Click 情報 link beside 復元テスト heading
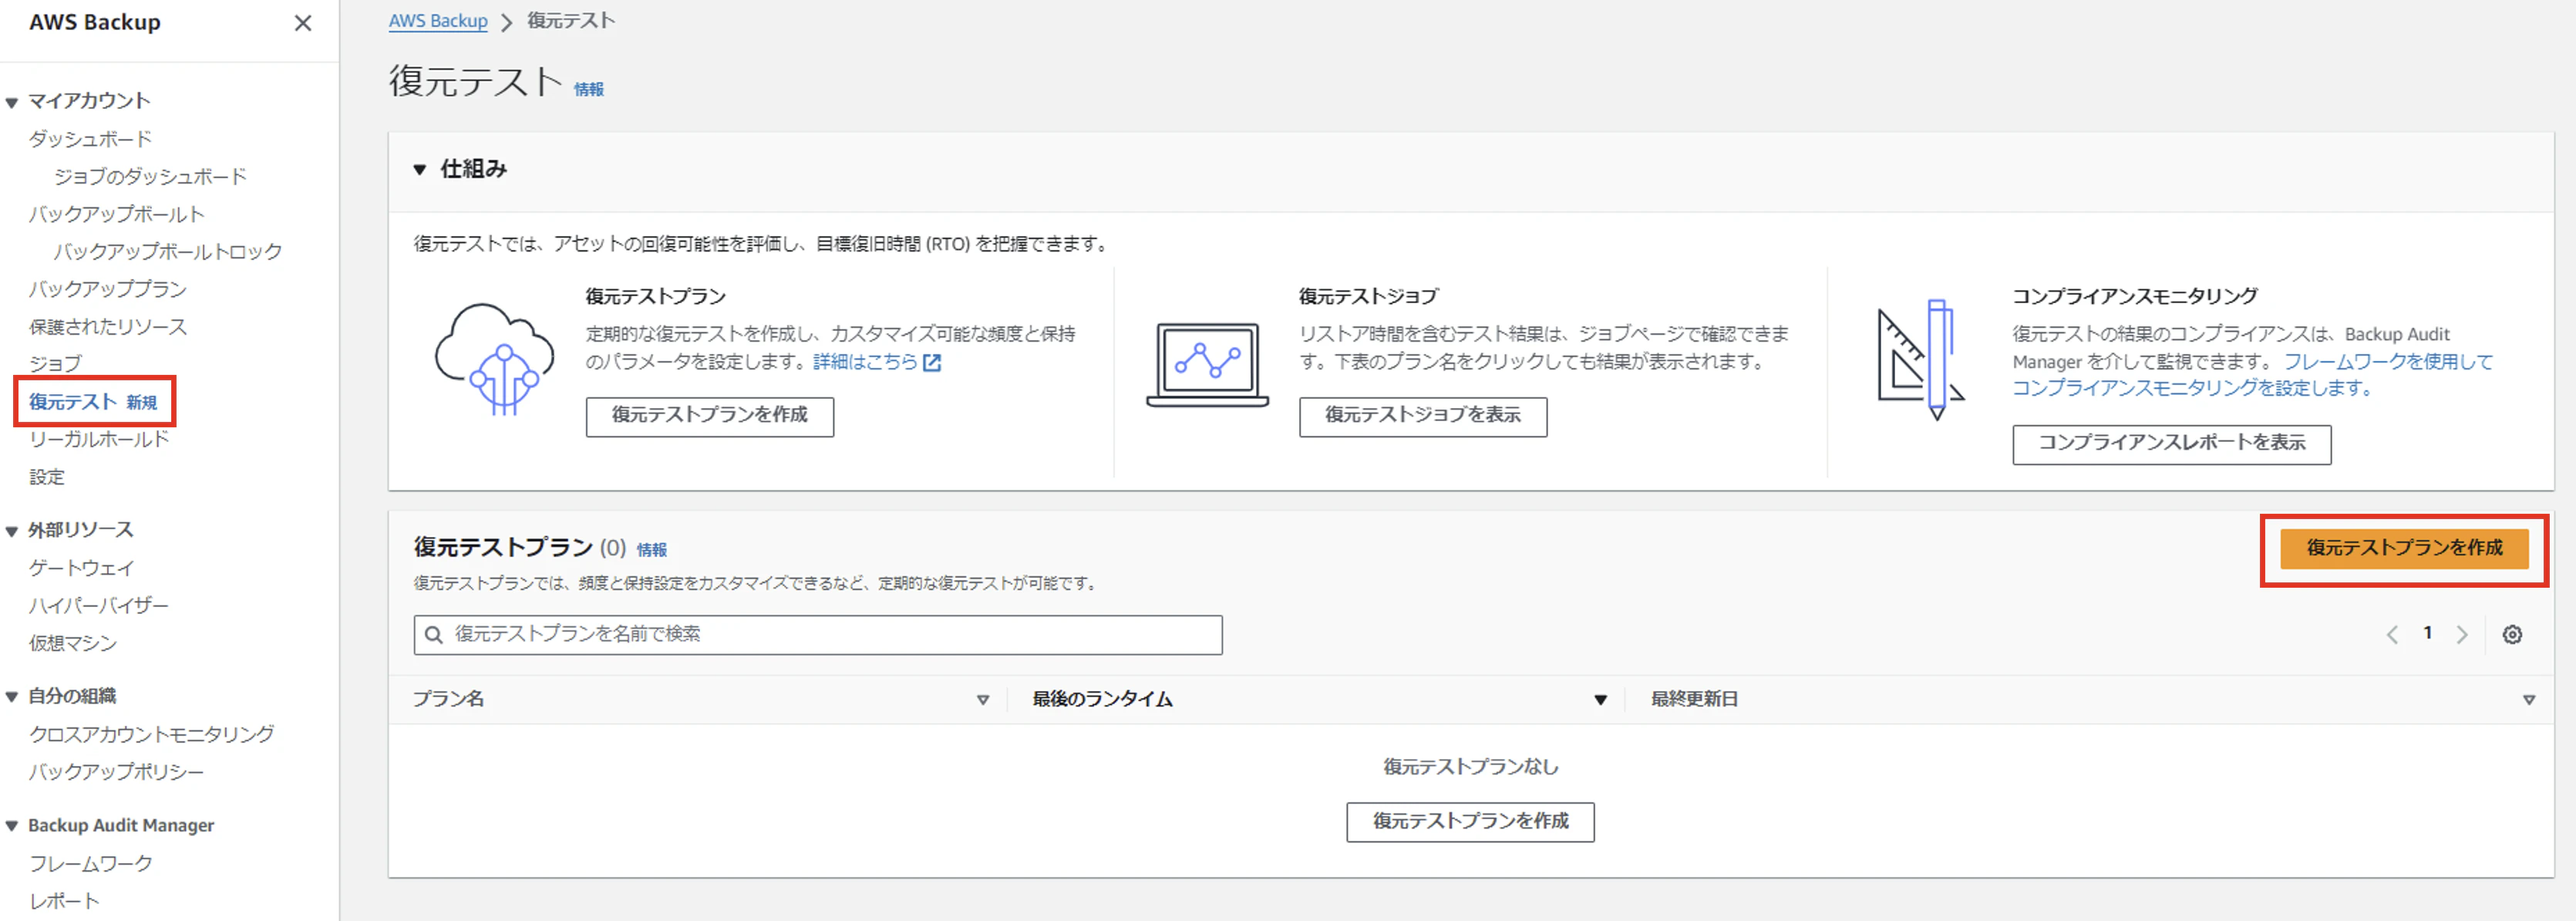 coord(589,90)
